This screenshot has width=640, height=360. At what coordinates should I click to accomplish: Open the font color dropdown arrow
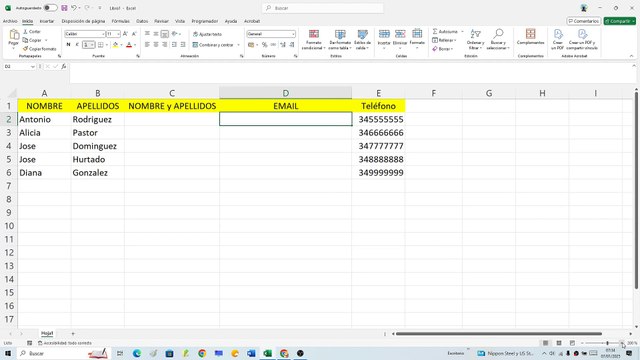(x=135, y=44)
